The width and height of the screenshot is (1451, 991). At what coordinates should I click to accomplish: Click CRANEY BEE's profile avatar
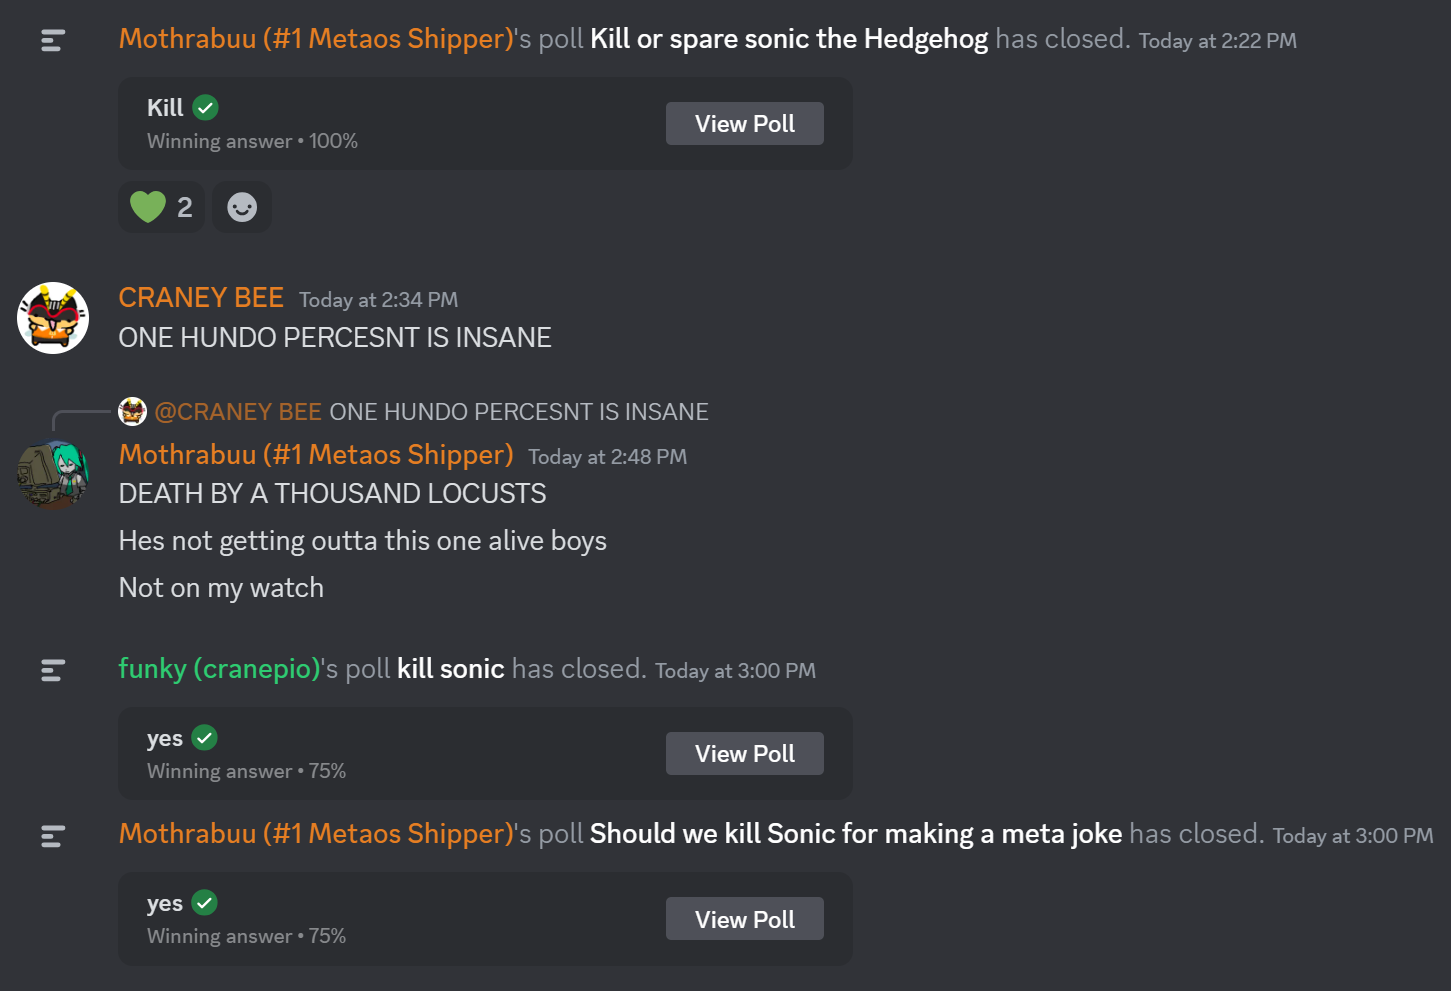pos(53,318)
